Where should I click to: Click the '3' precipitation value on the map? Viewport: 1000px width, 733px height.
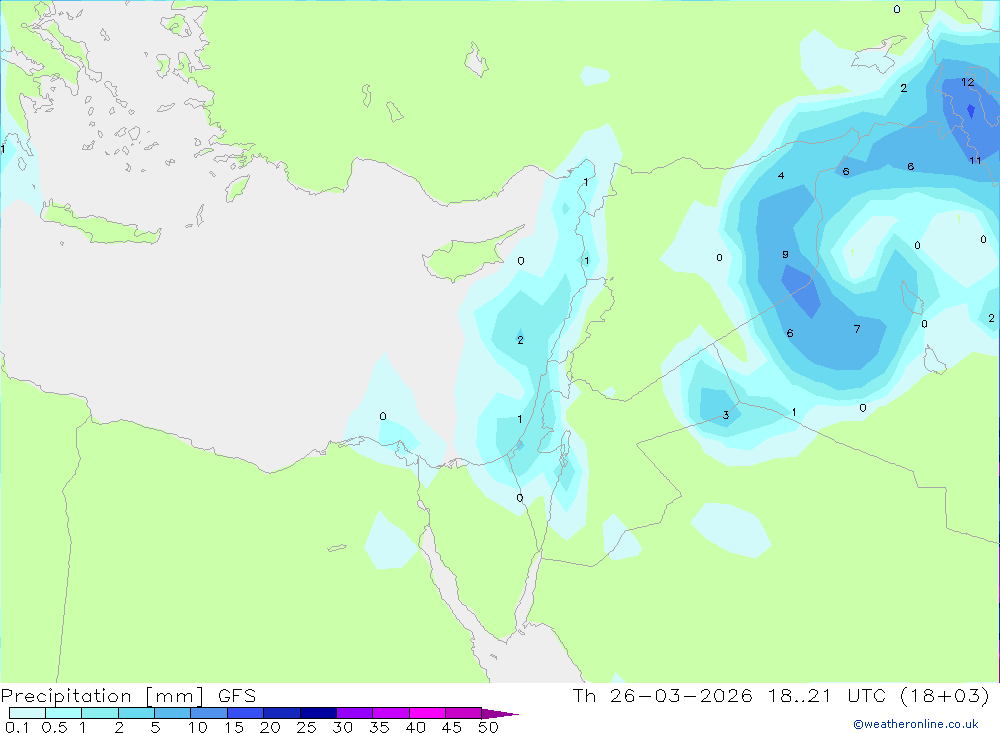click(726, 415)
